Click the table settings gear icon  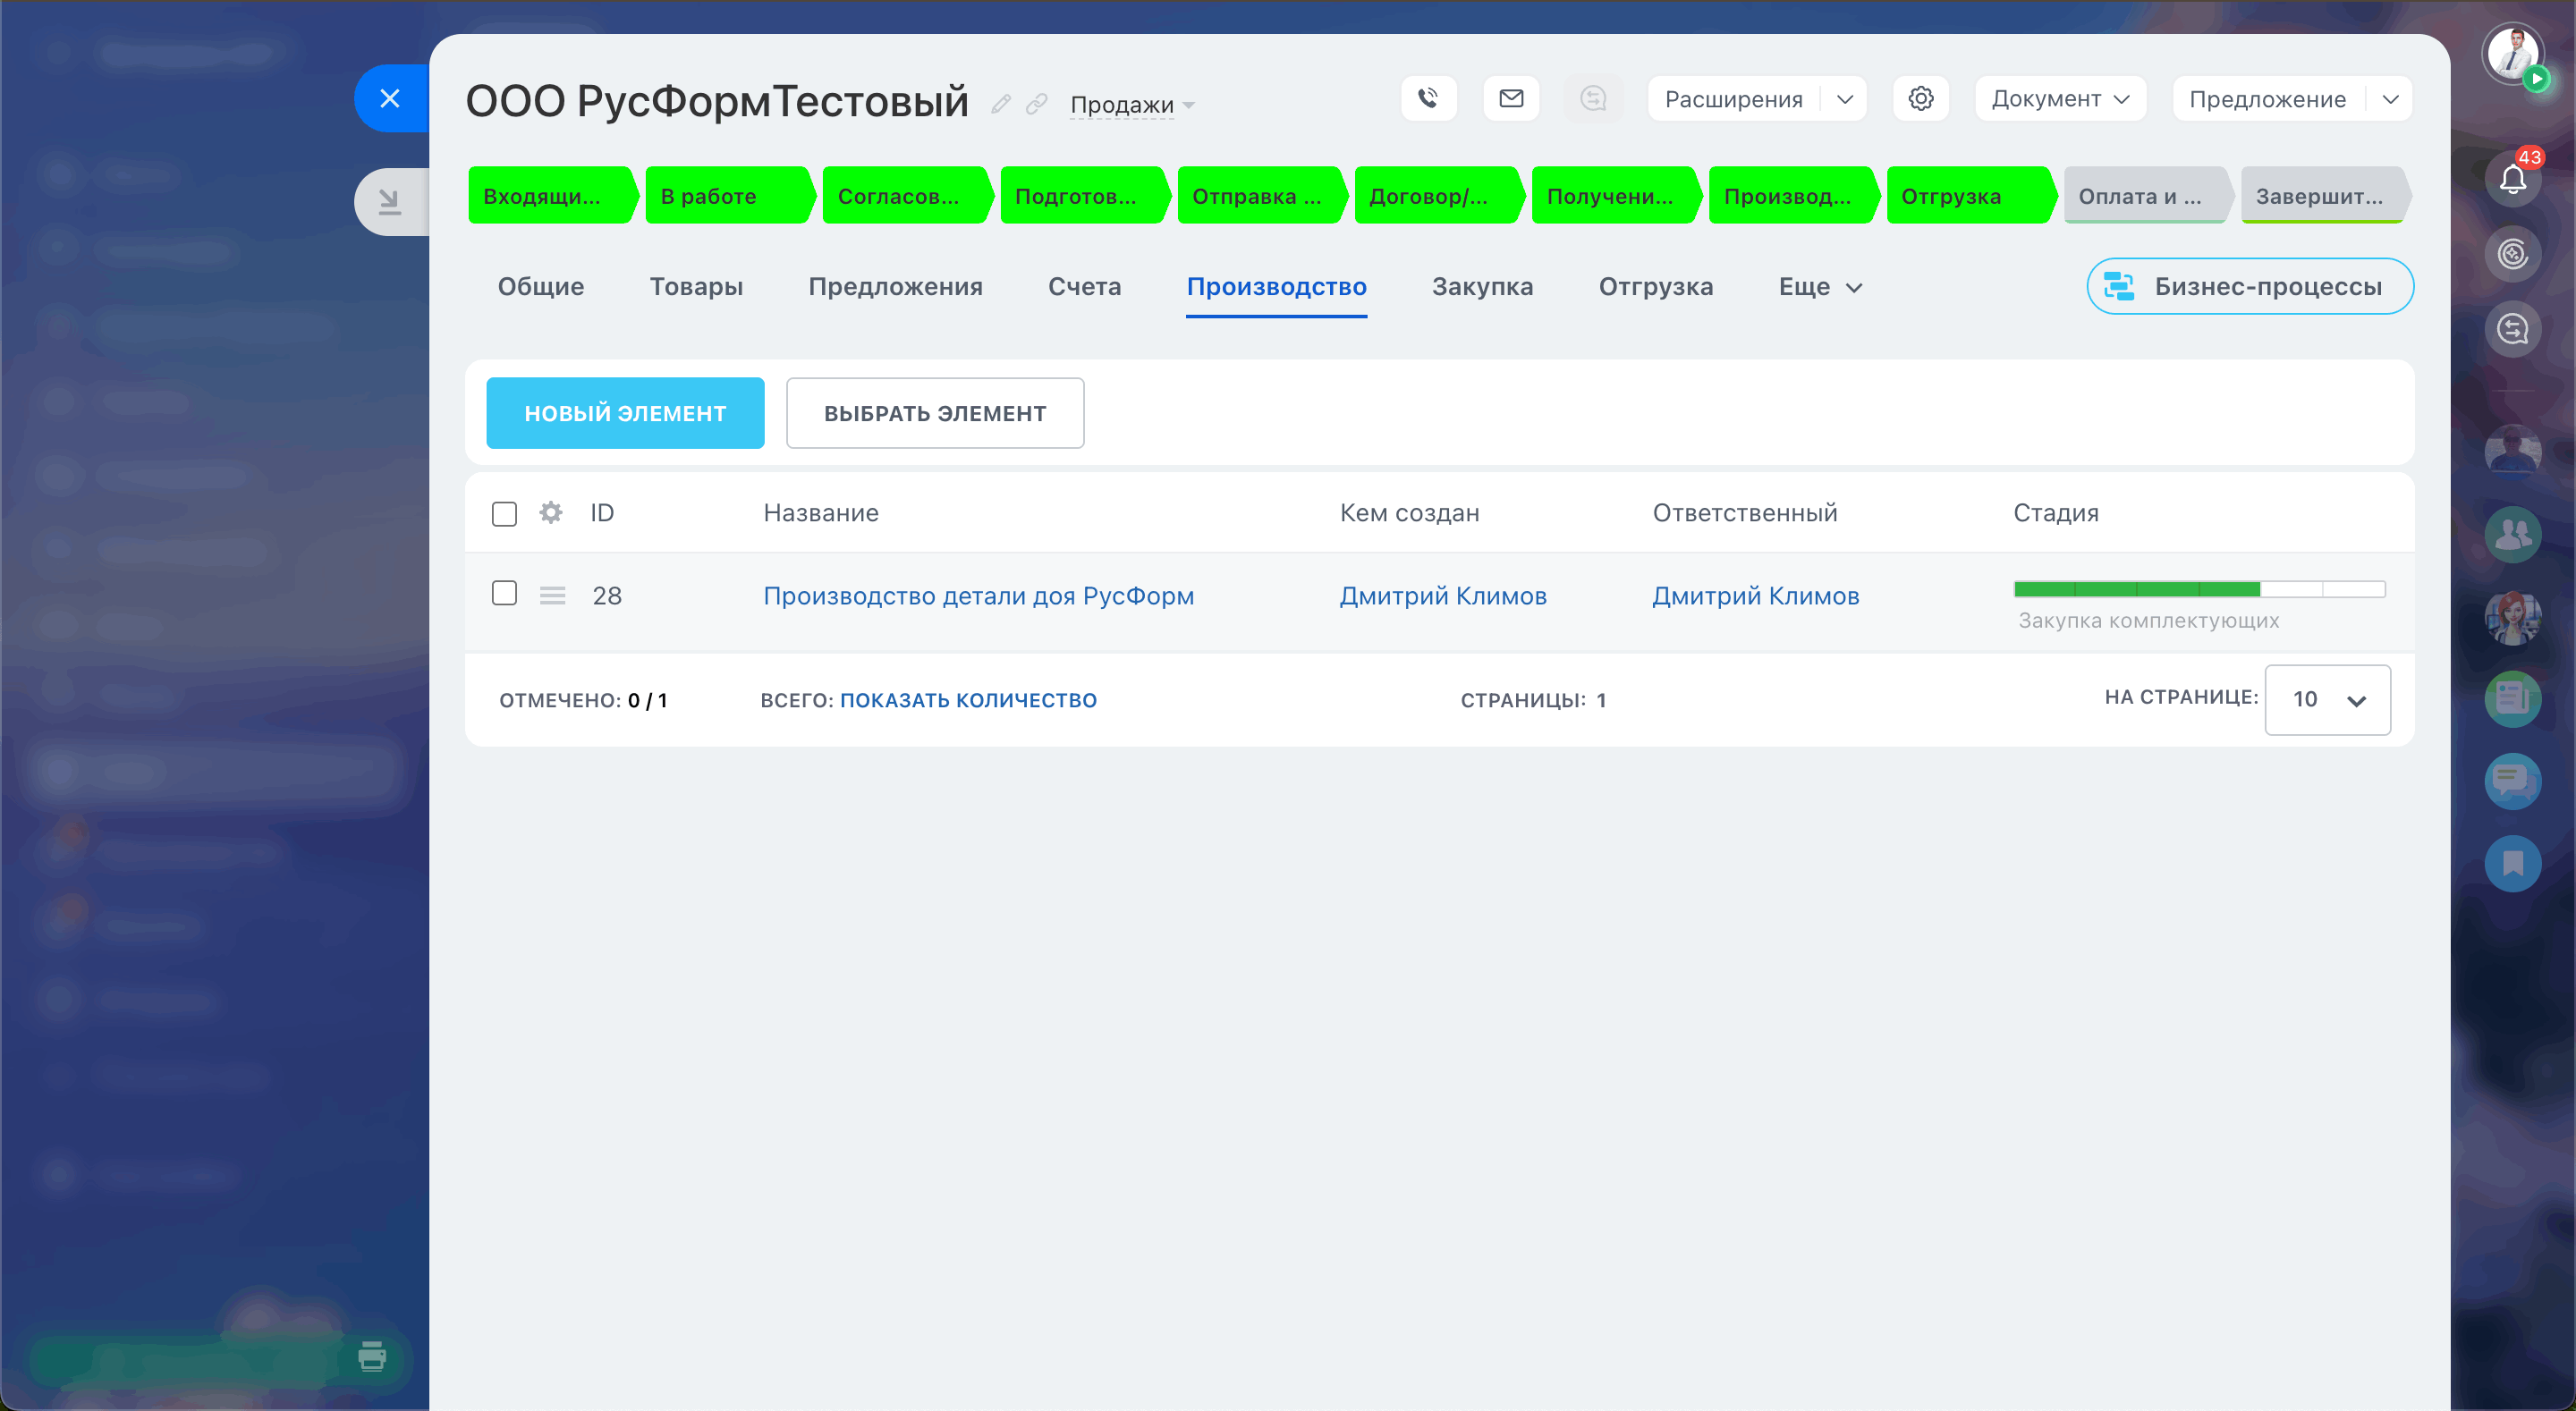550,513
